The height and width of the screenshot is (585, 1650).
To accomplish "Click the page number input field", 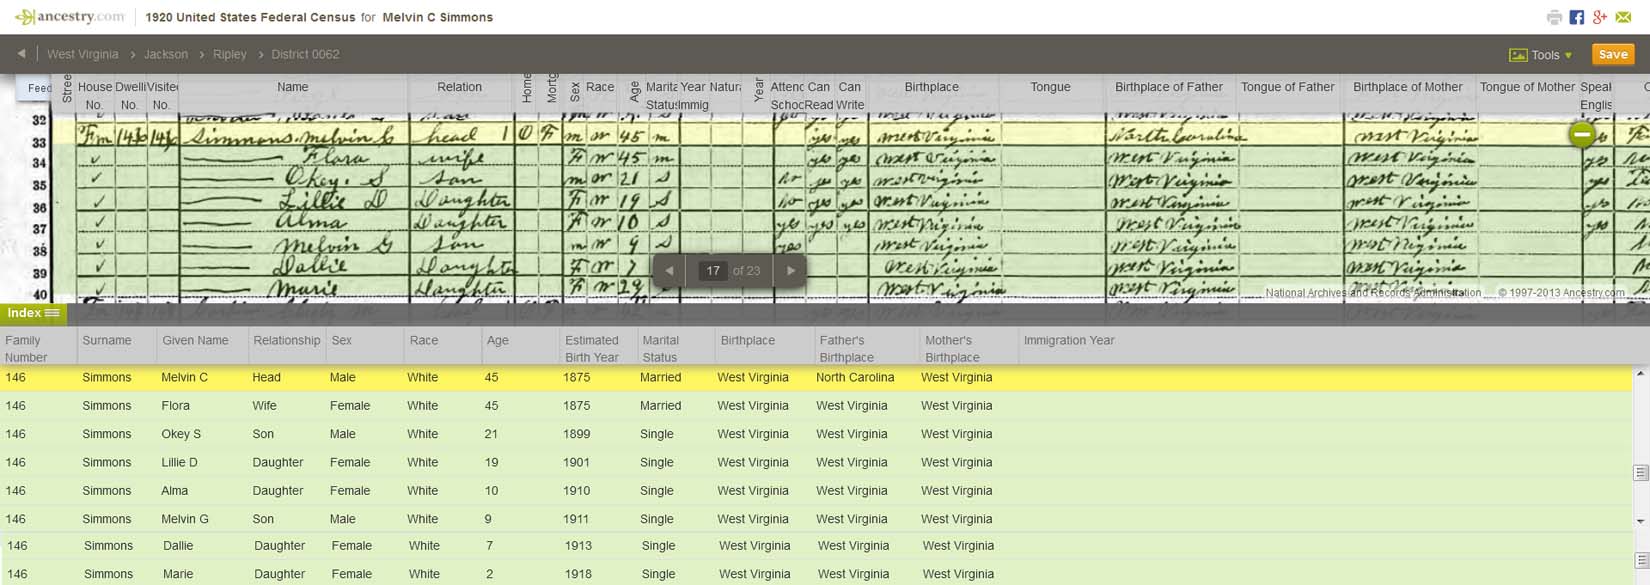I will pyautogui.click(x=713, y=271).
